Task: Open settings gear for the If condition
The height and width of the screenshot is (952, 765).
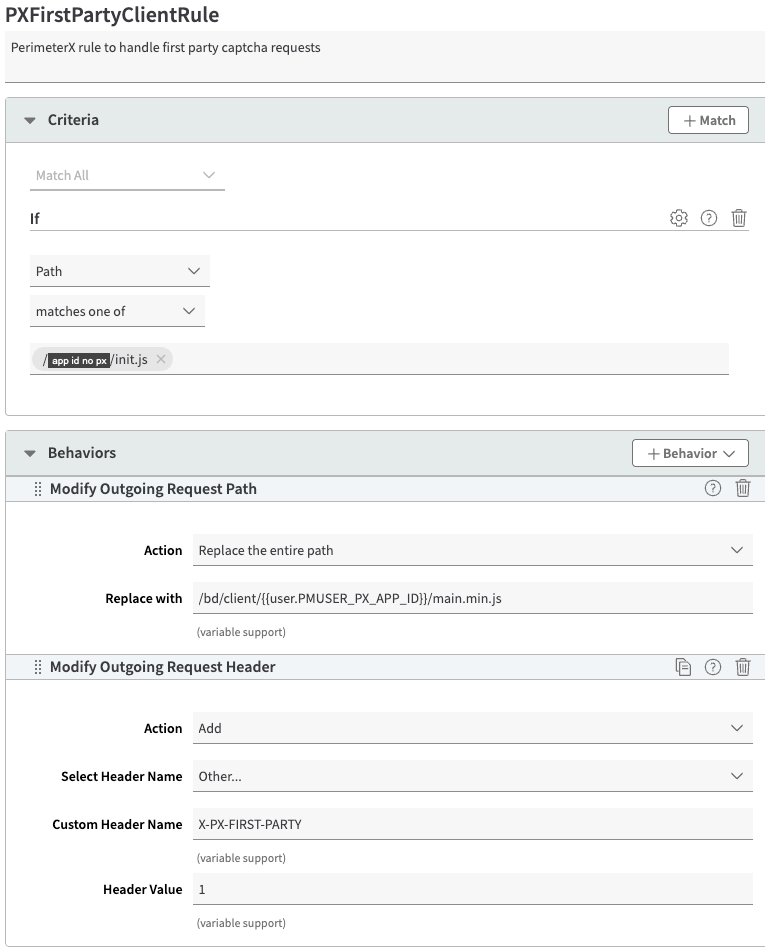Action: pos(679,218)
